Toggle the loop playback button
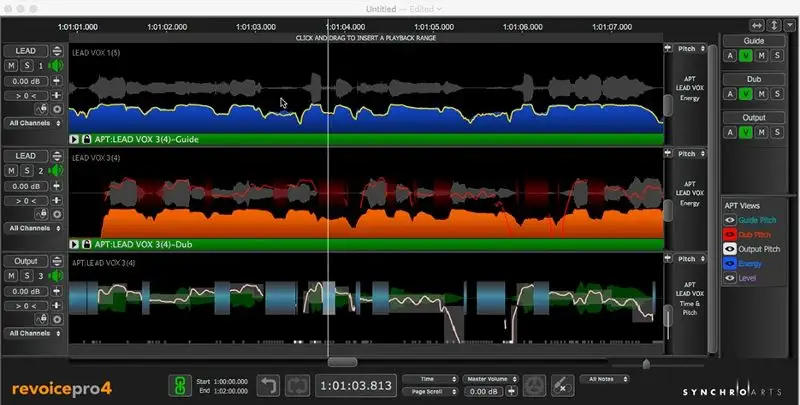Viewport: 800px width, 405px height. 298,385
